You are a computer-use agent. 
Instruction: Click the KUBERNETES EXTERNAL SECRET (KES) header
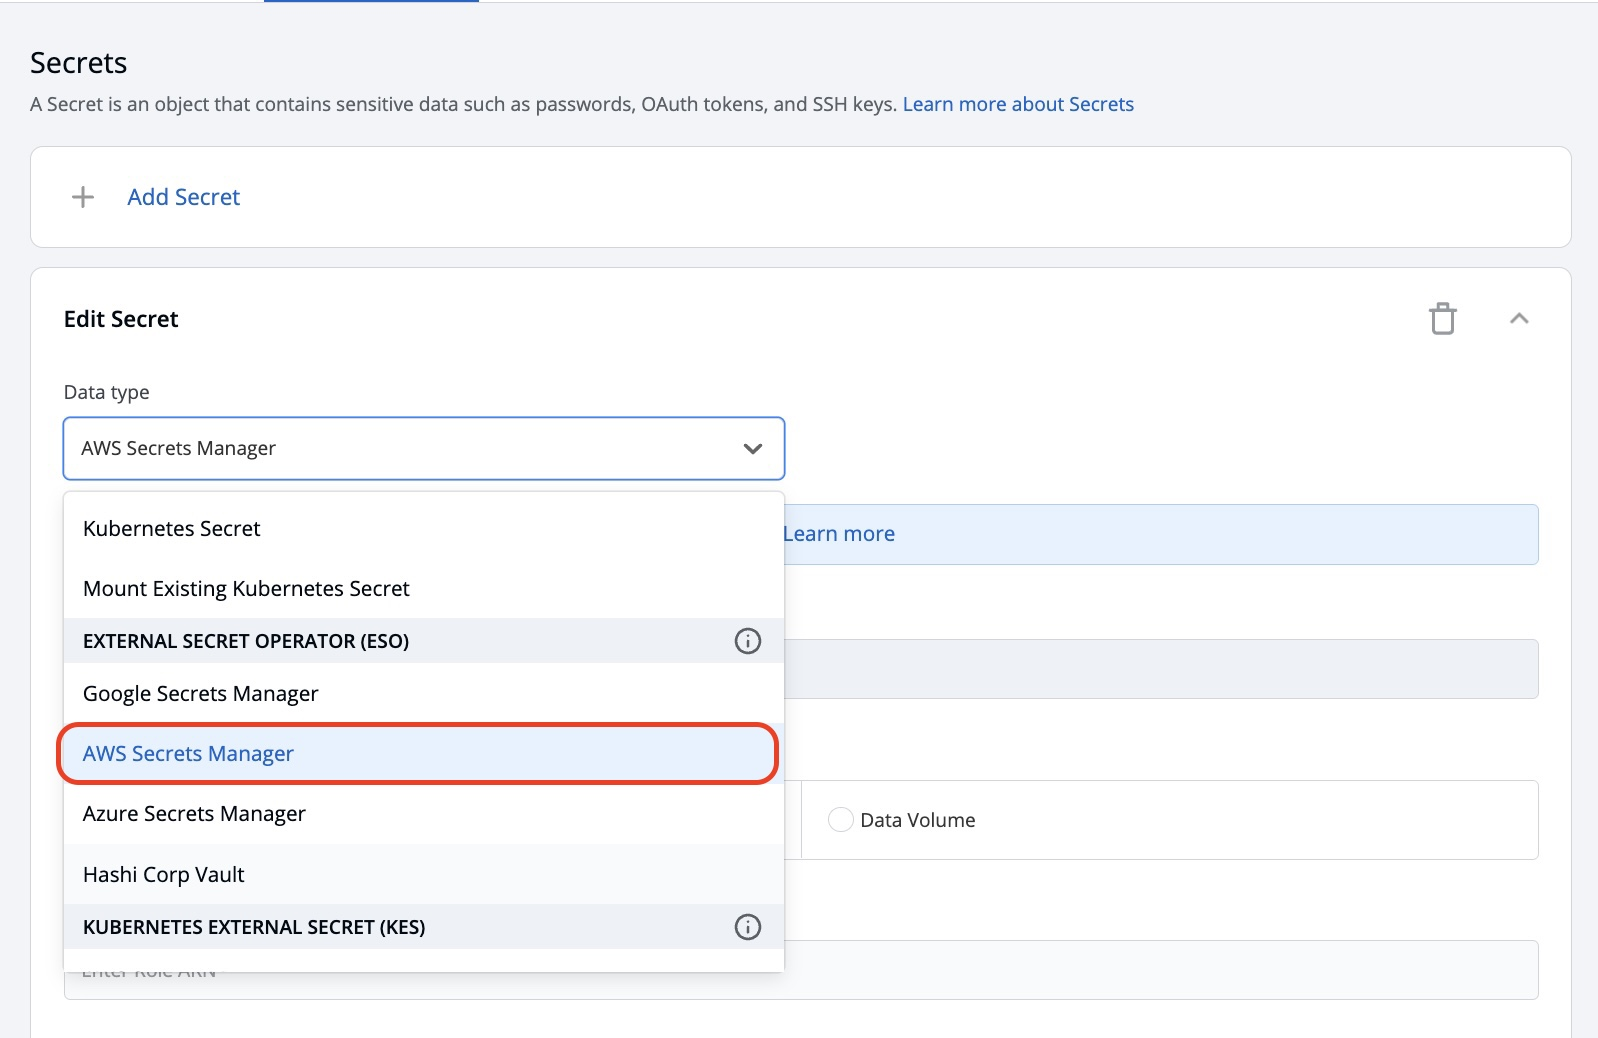point(424,927)
